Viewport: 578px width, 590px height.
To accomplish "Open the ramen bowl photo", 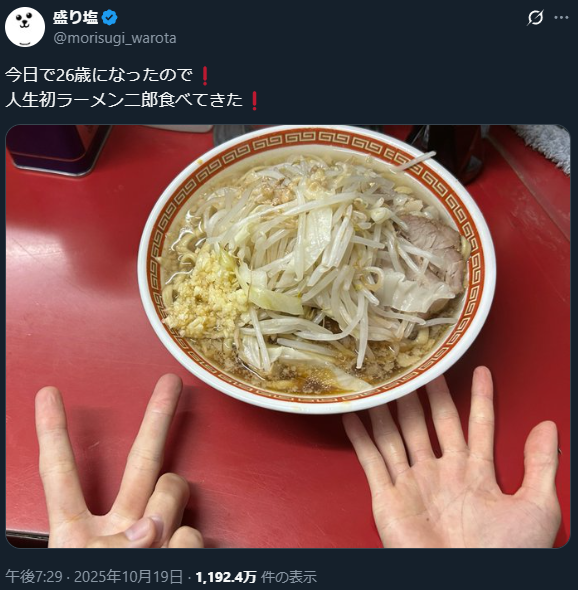I will [288, 336].
